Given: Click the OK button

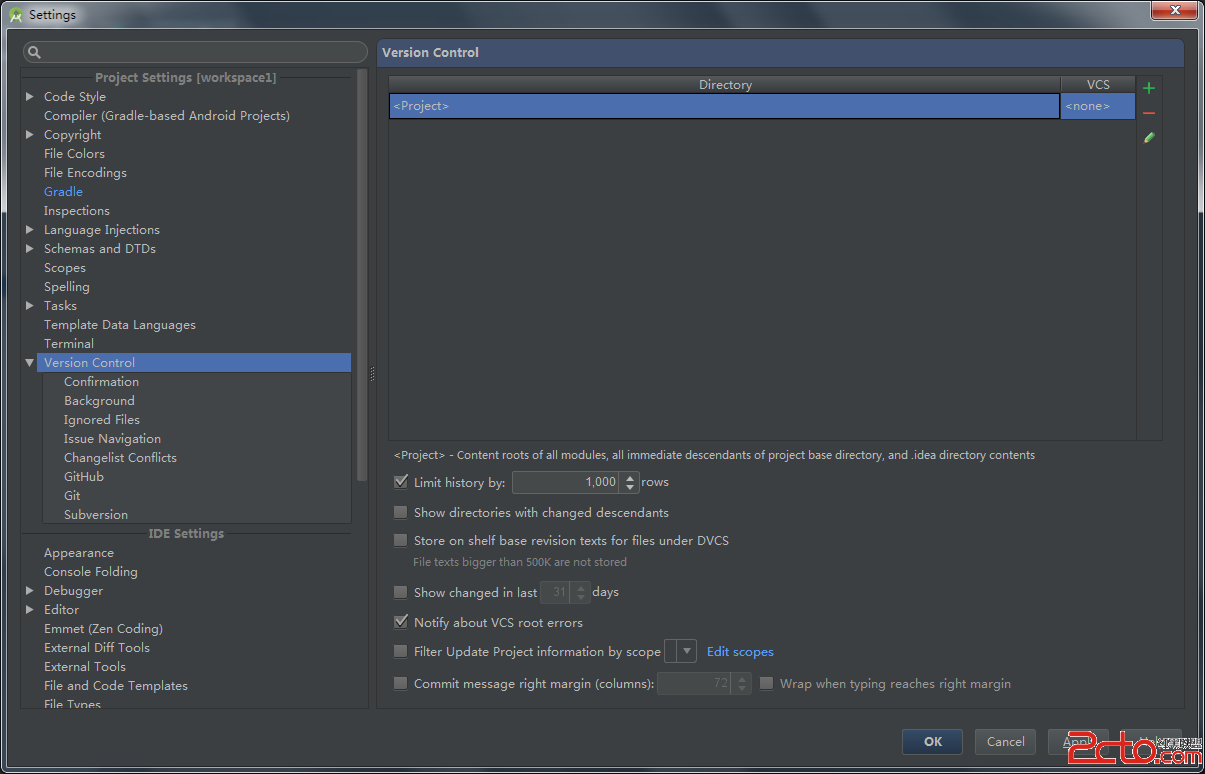Looking at the screenshot, I should (x=932, y=741).
